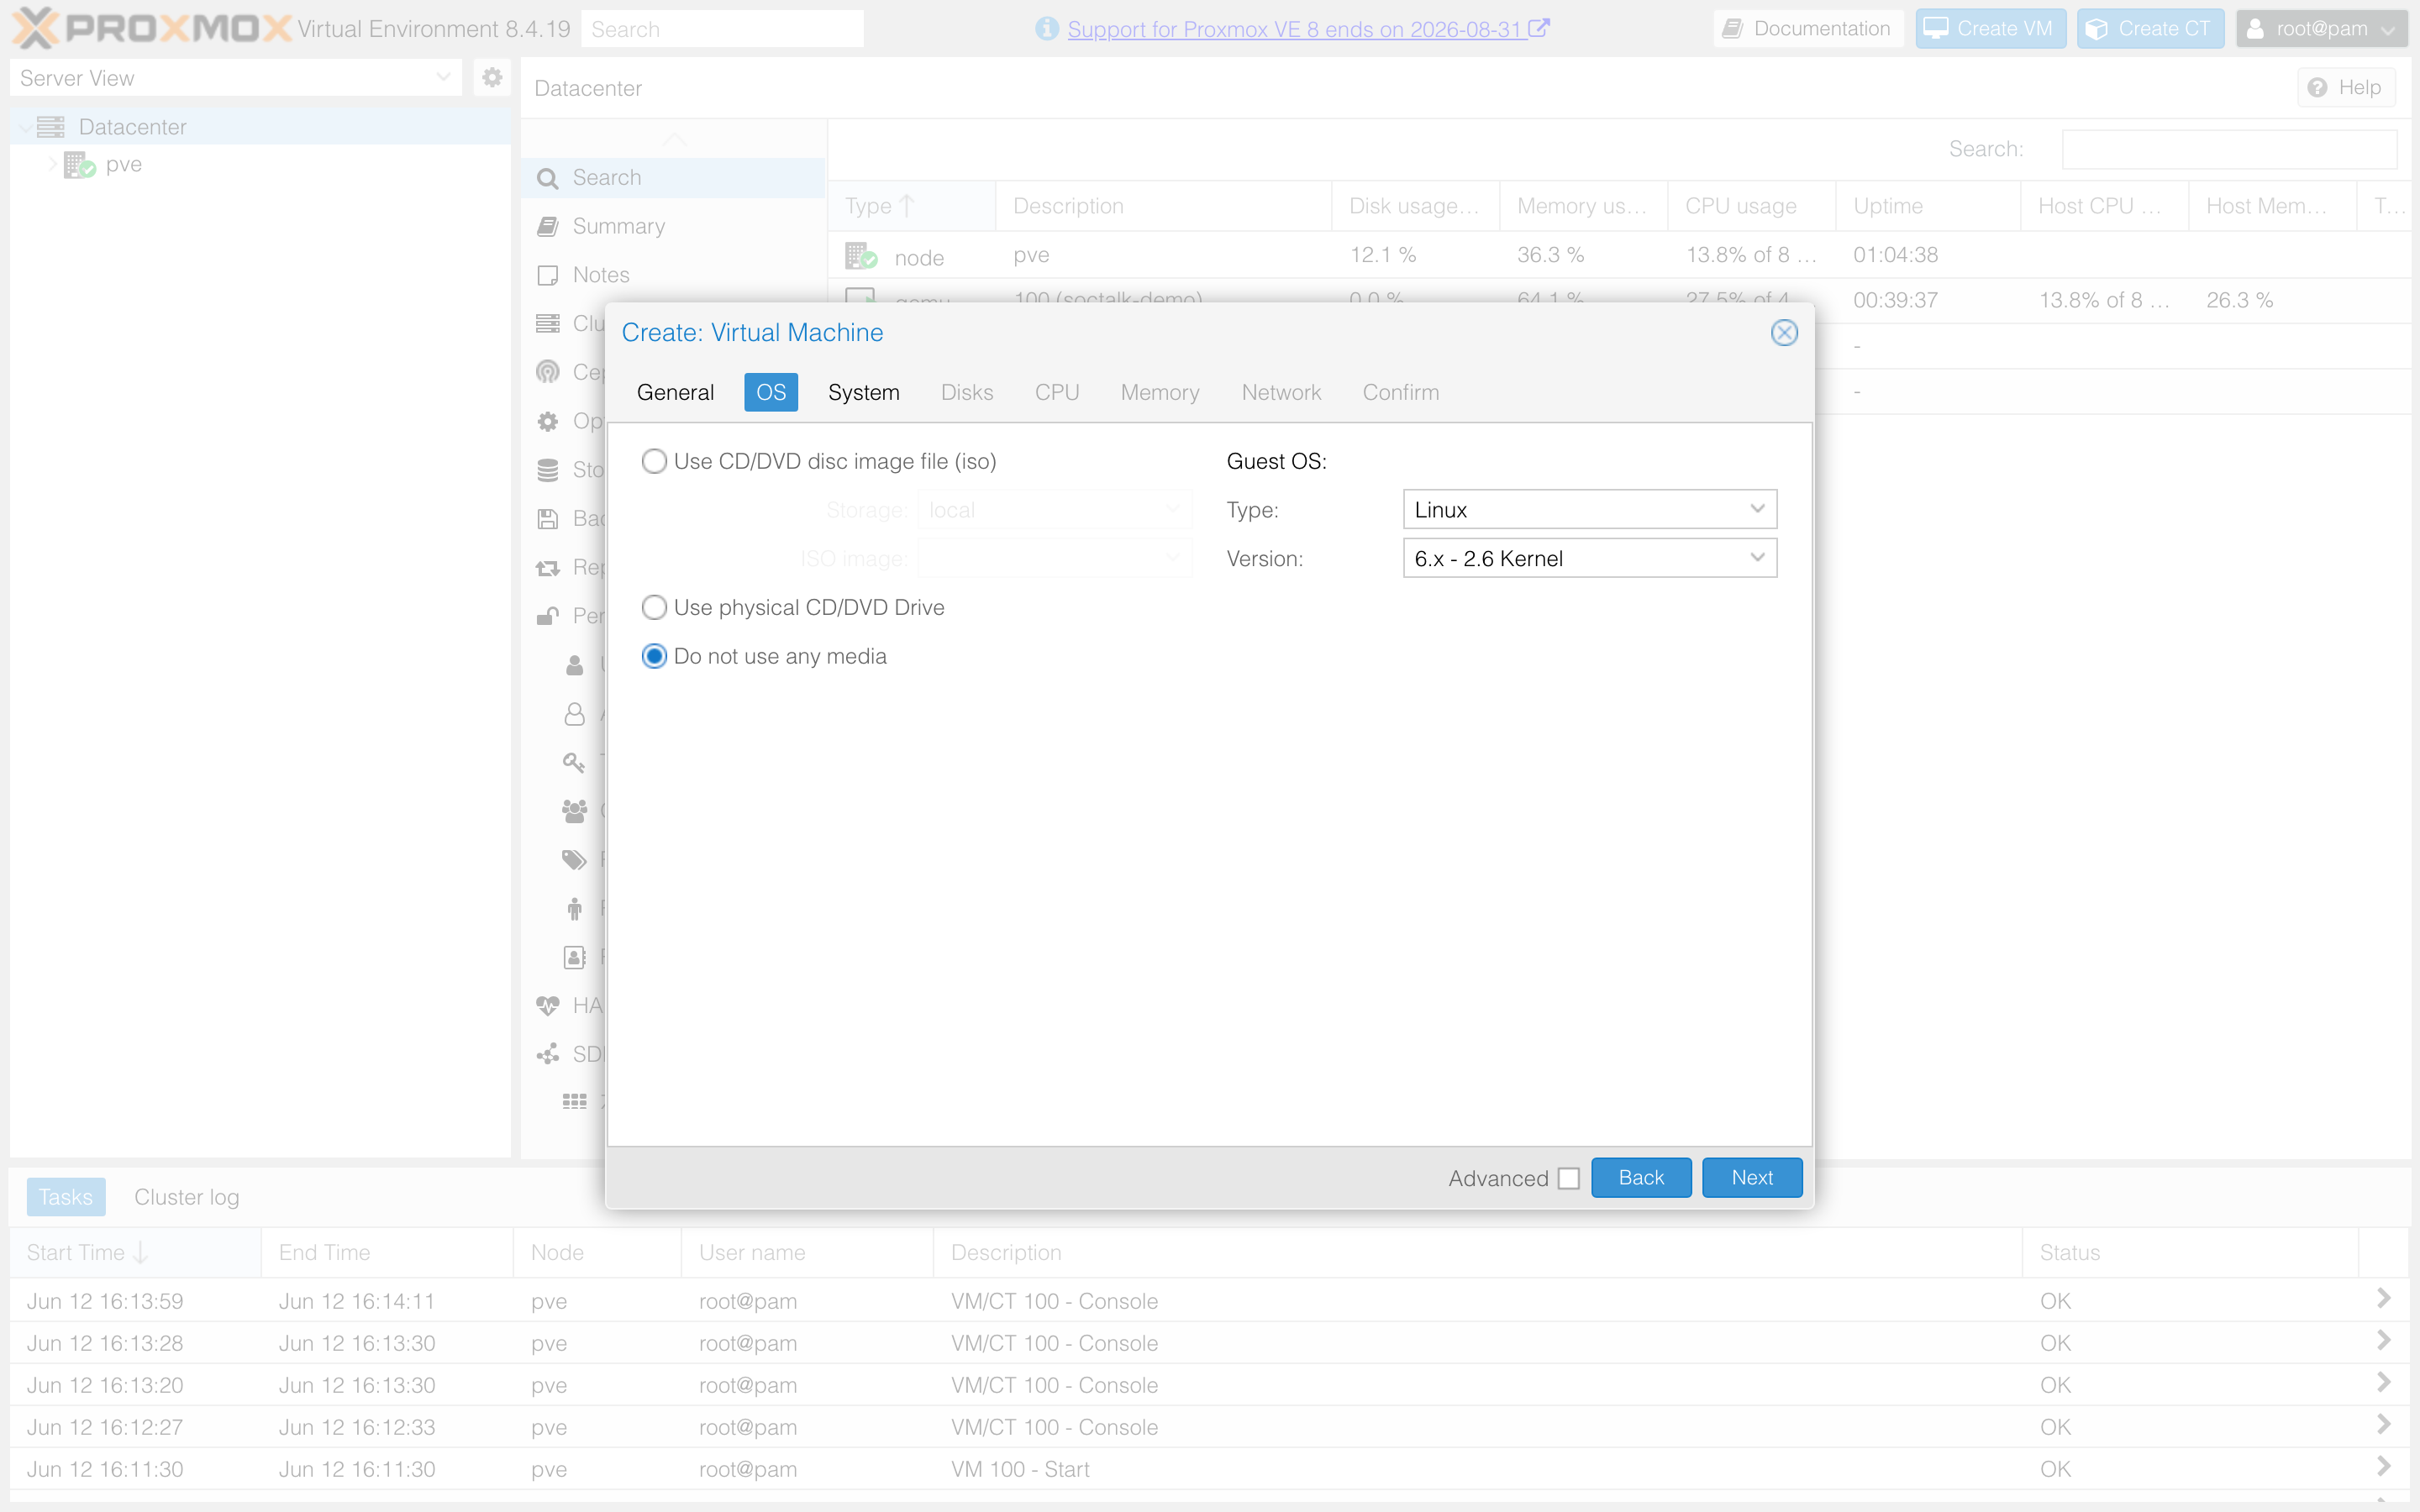Click the Summary book icon in sidebar
Viewport: 2420px width, 1512px height.
[547, 226]
